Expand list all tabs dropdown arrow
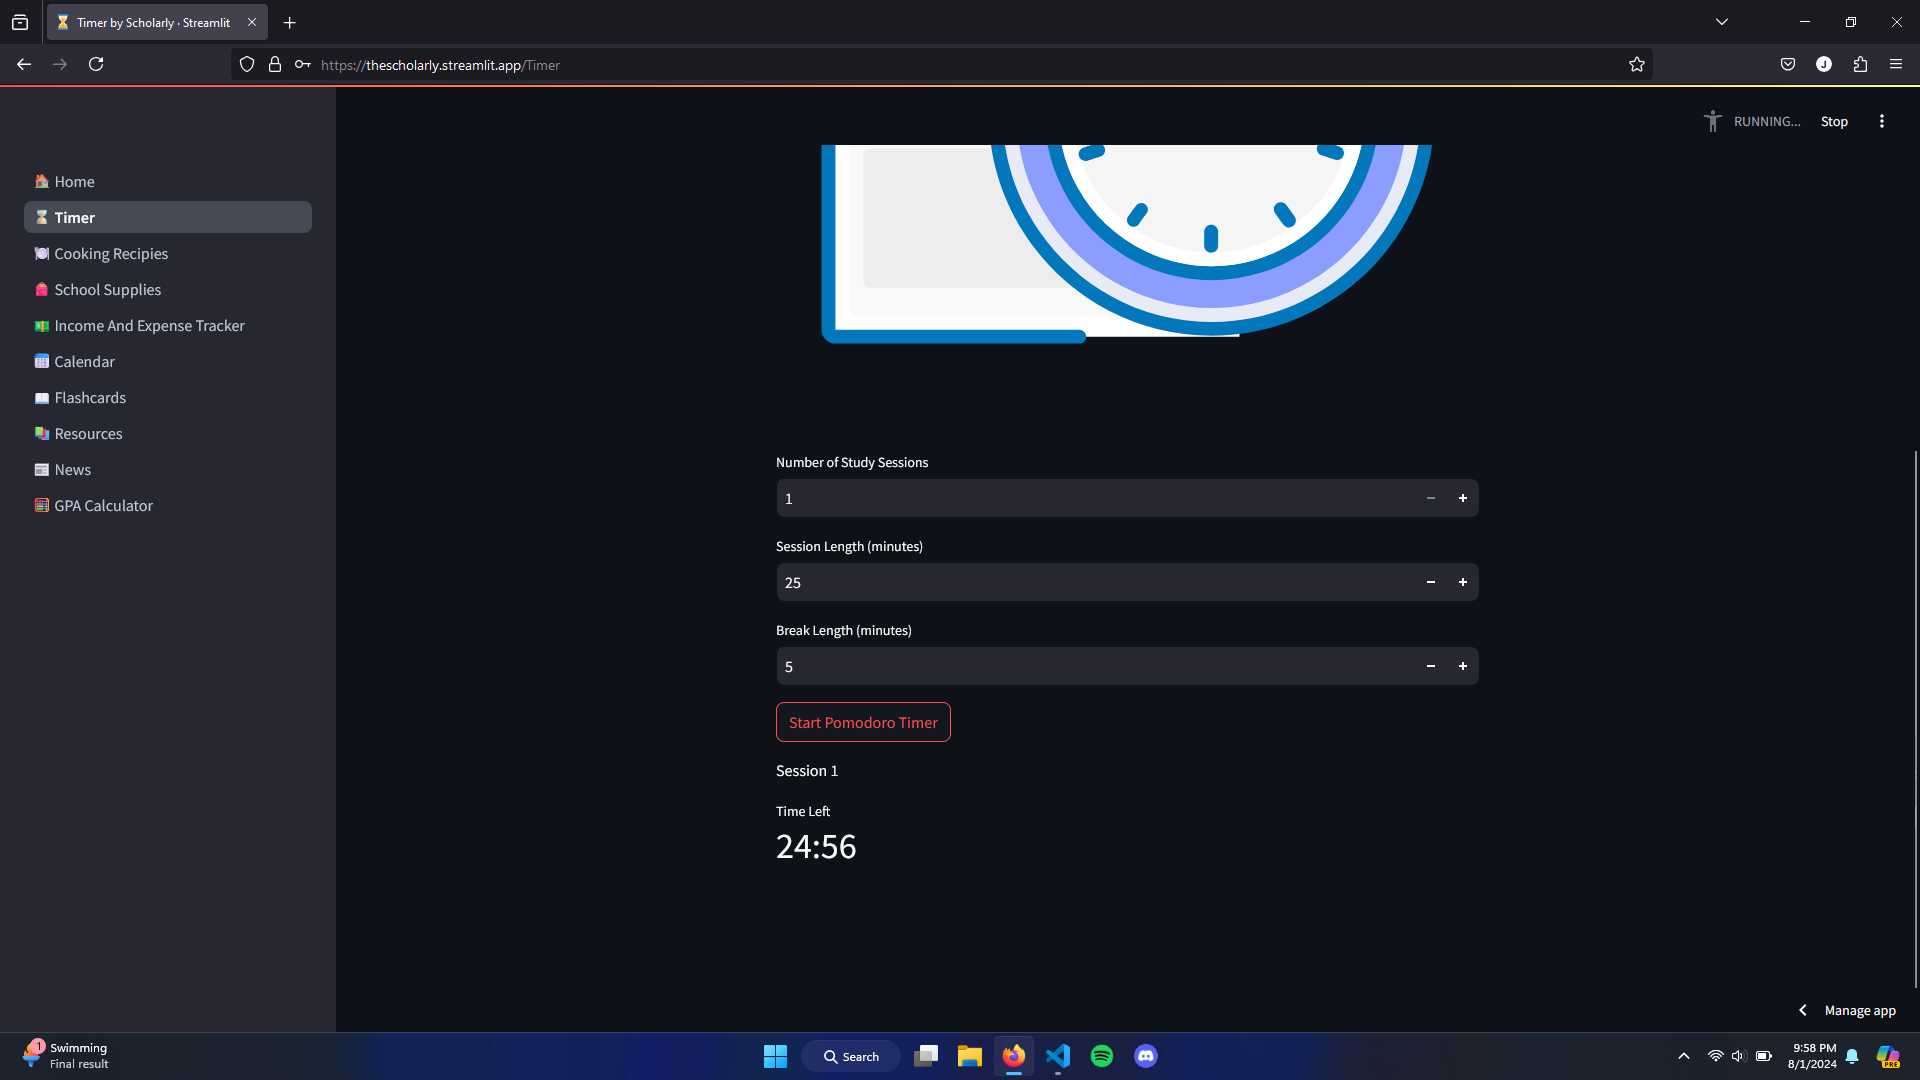1920x1080 pixels. coord(1722,22)
